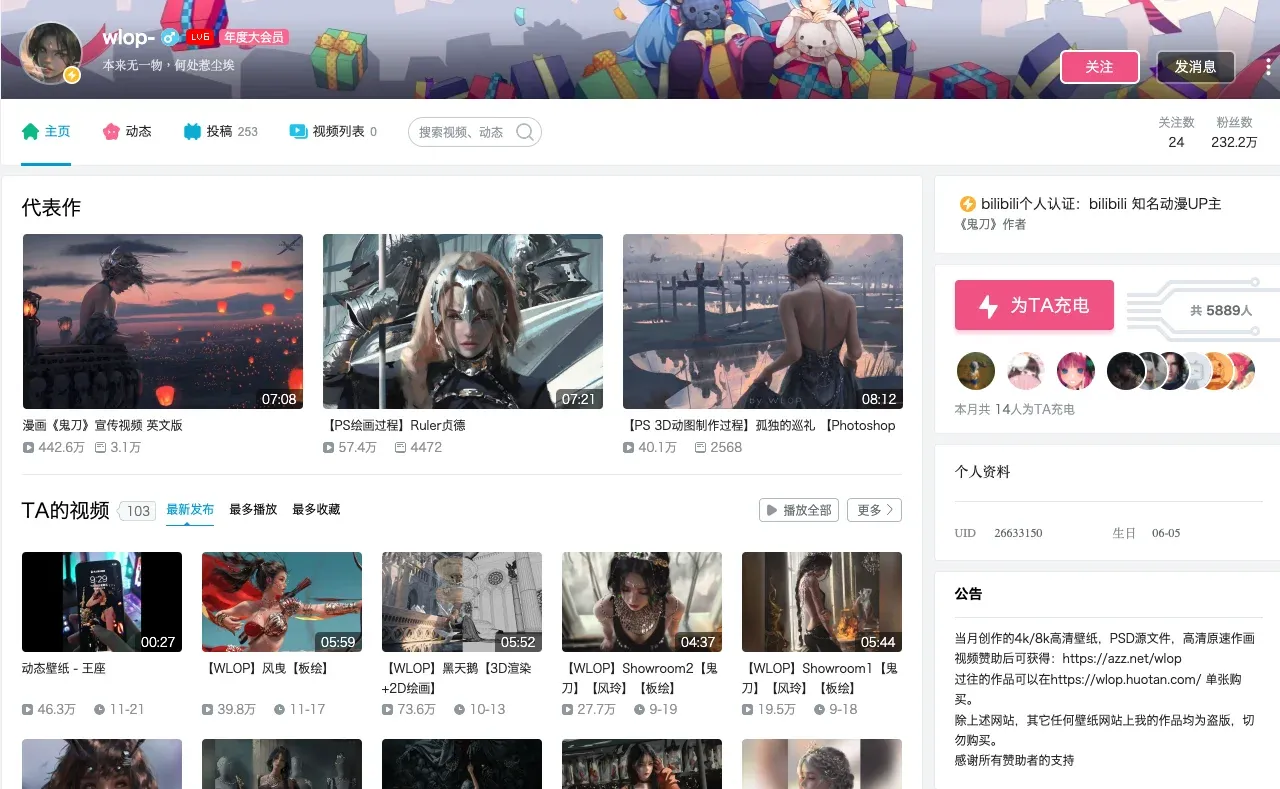Click the play count icon next to 46.3万
Viewport: 1280px width, 789px height.
[27, 710]
